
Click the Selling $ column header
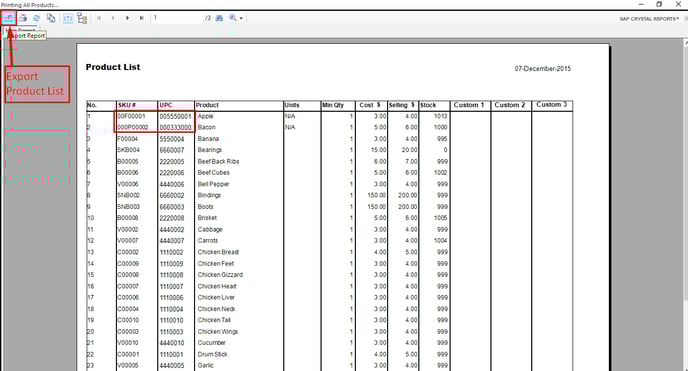pos(402,105)
